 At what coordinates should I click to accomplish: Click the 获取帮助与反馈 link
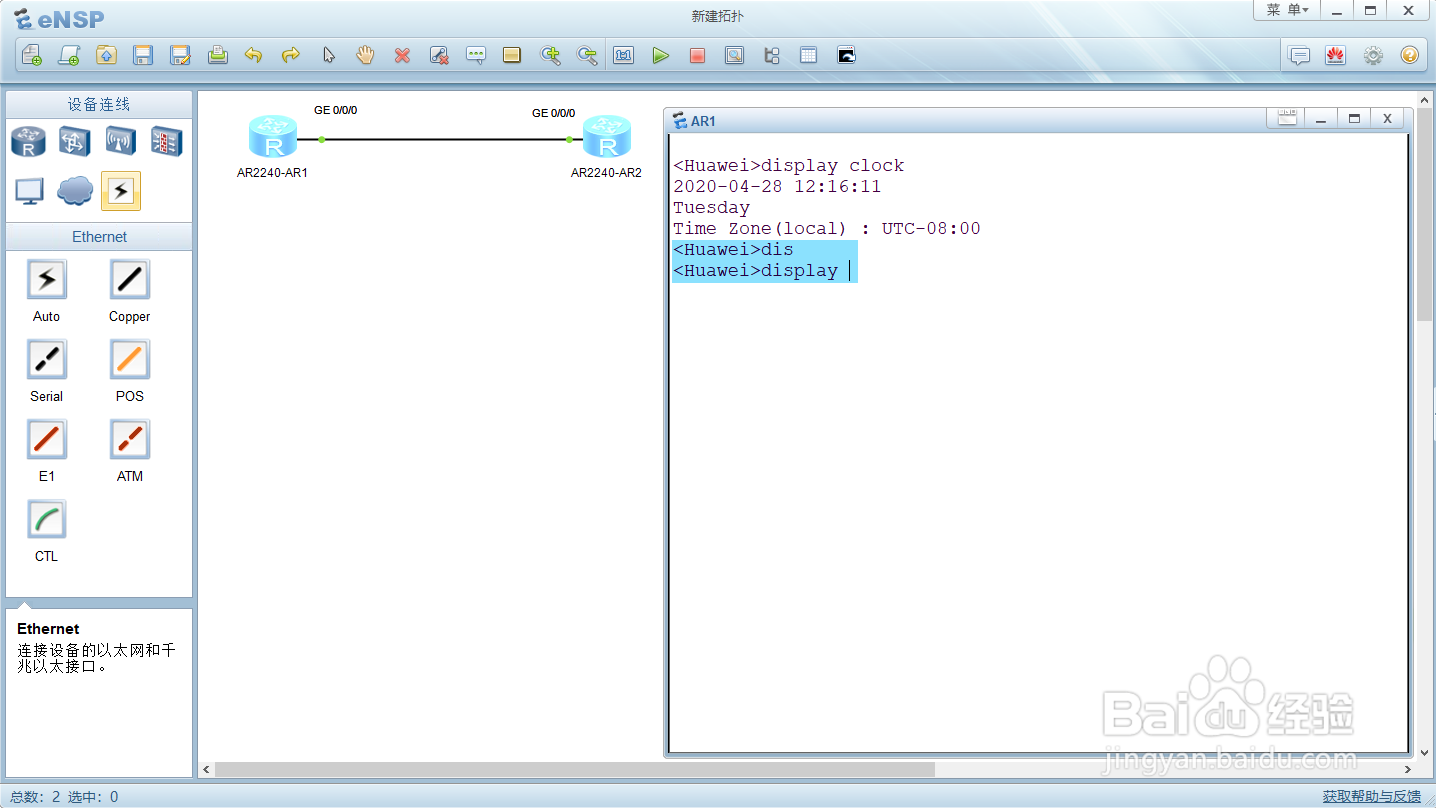tap(1371, 796)
